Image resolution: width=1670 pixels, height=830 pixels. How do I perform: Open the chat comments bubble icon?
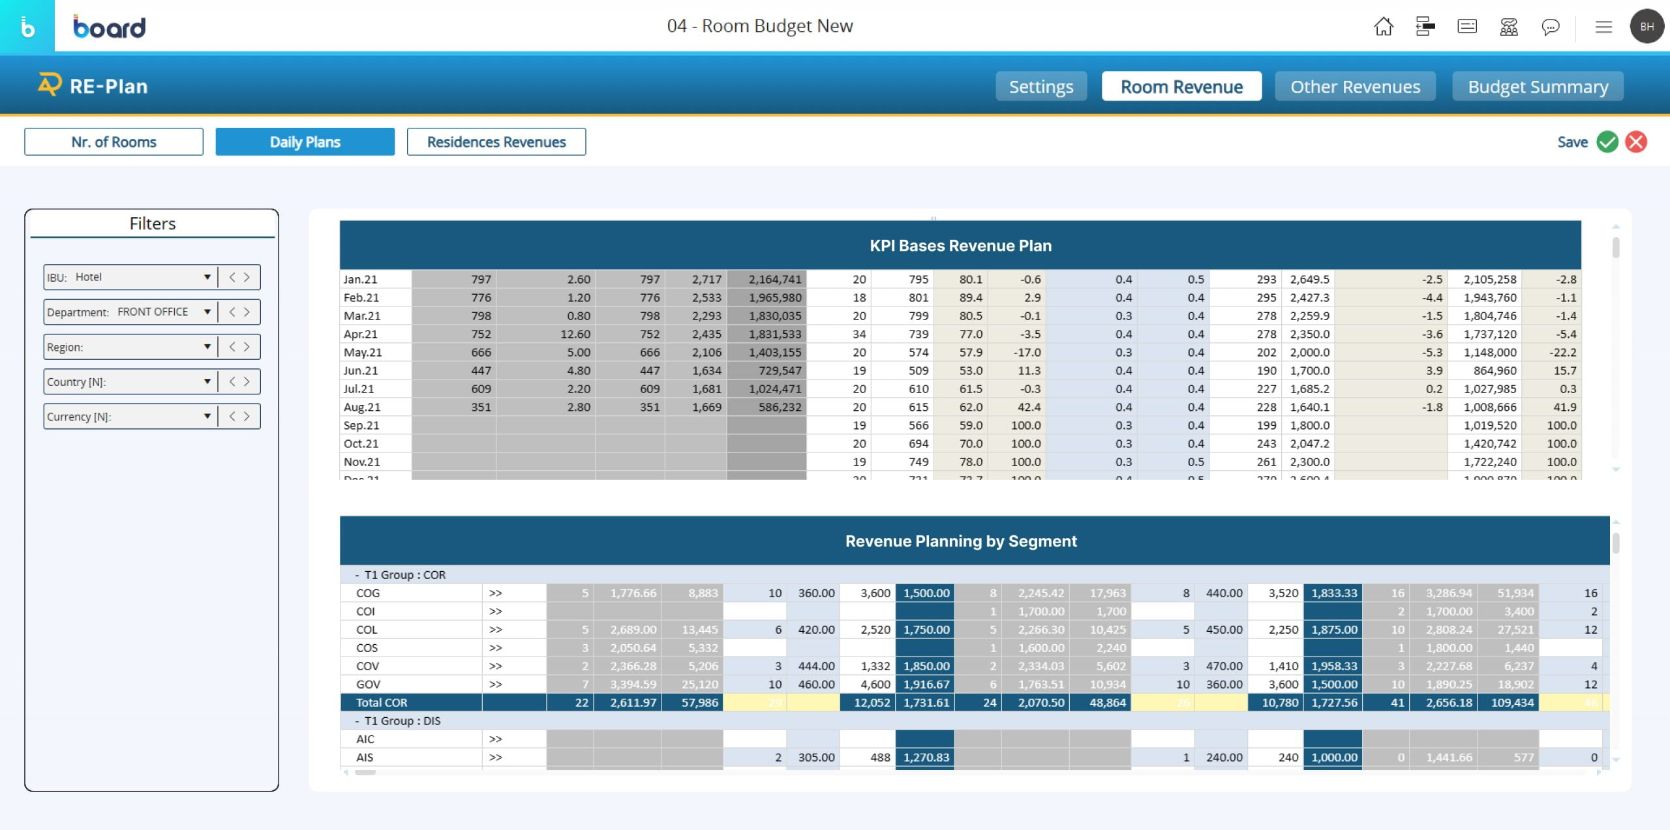1550,27
